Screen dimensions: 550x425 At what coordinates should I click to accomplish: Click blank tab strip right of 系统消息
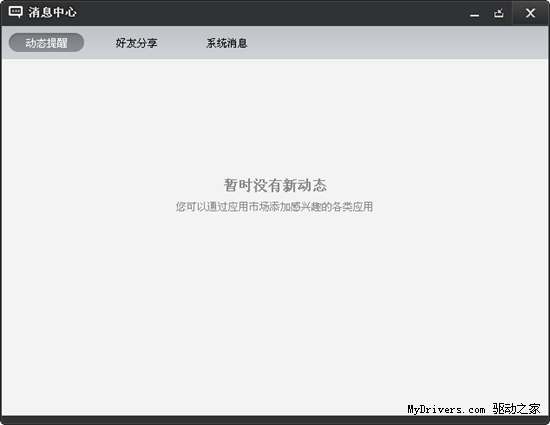(396, 43)
